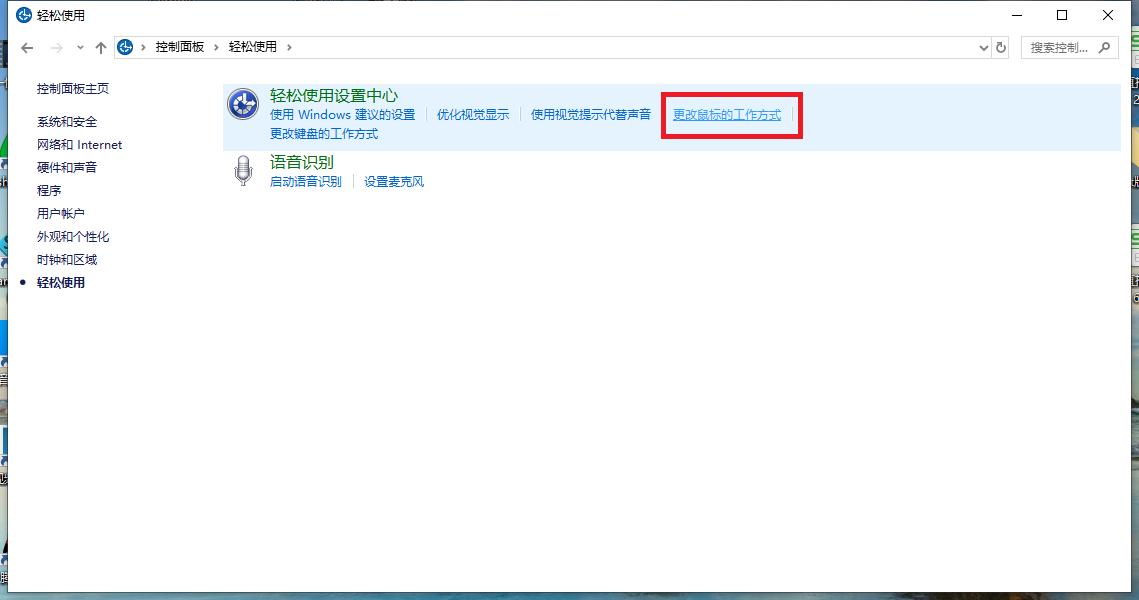Click 启动语音识别 to start speech recognition

coord(304,182)
